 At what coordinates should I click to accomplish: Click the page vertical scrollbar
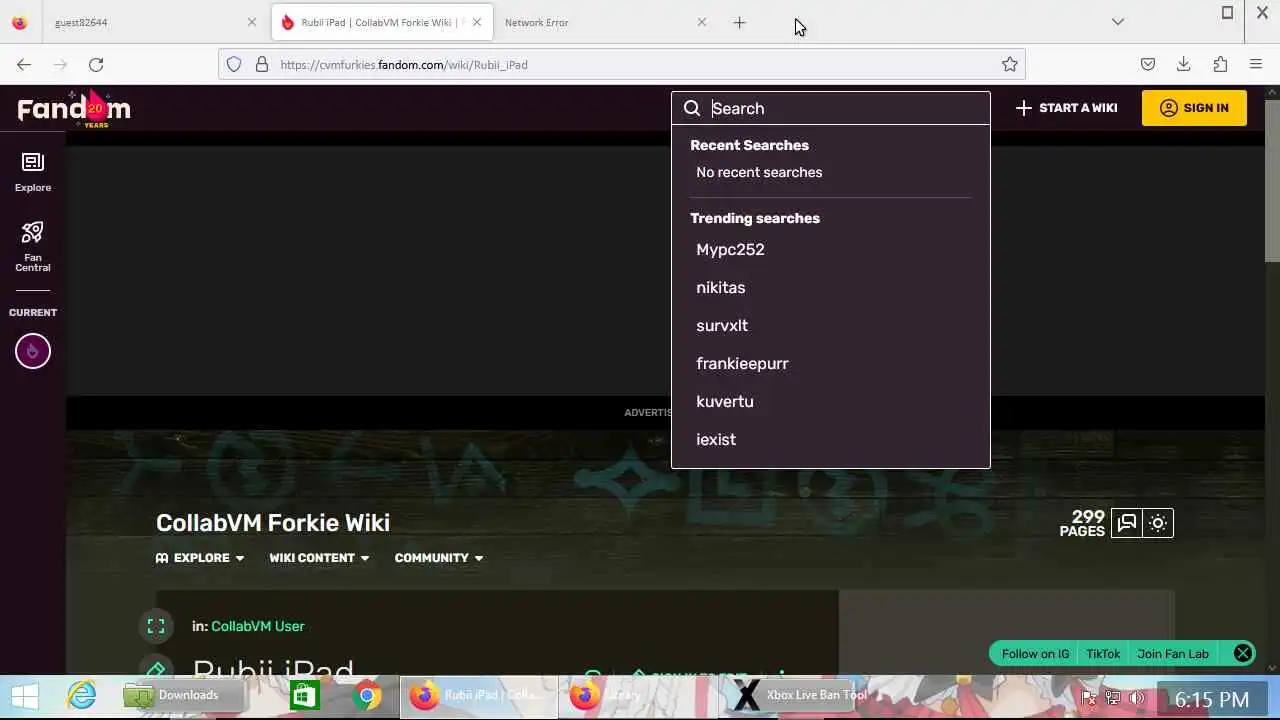pos(1272,180)
